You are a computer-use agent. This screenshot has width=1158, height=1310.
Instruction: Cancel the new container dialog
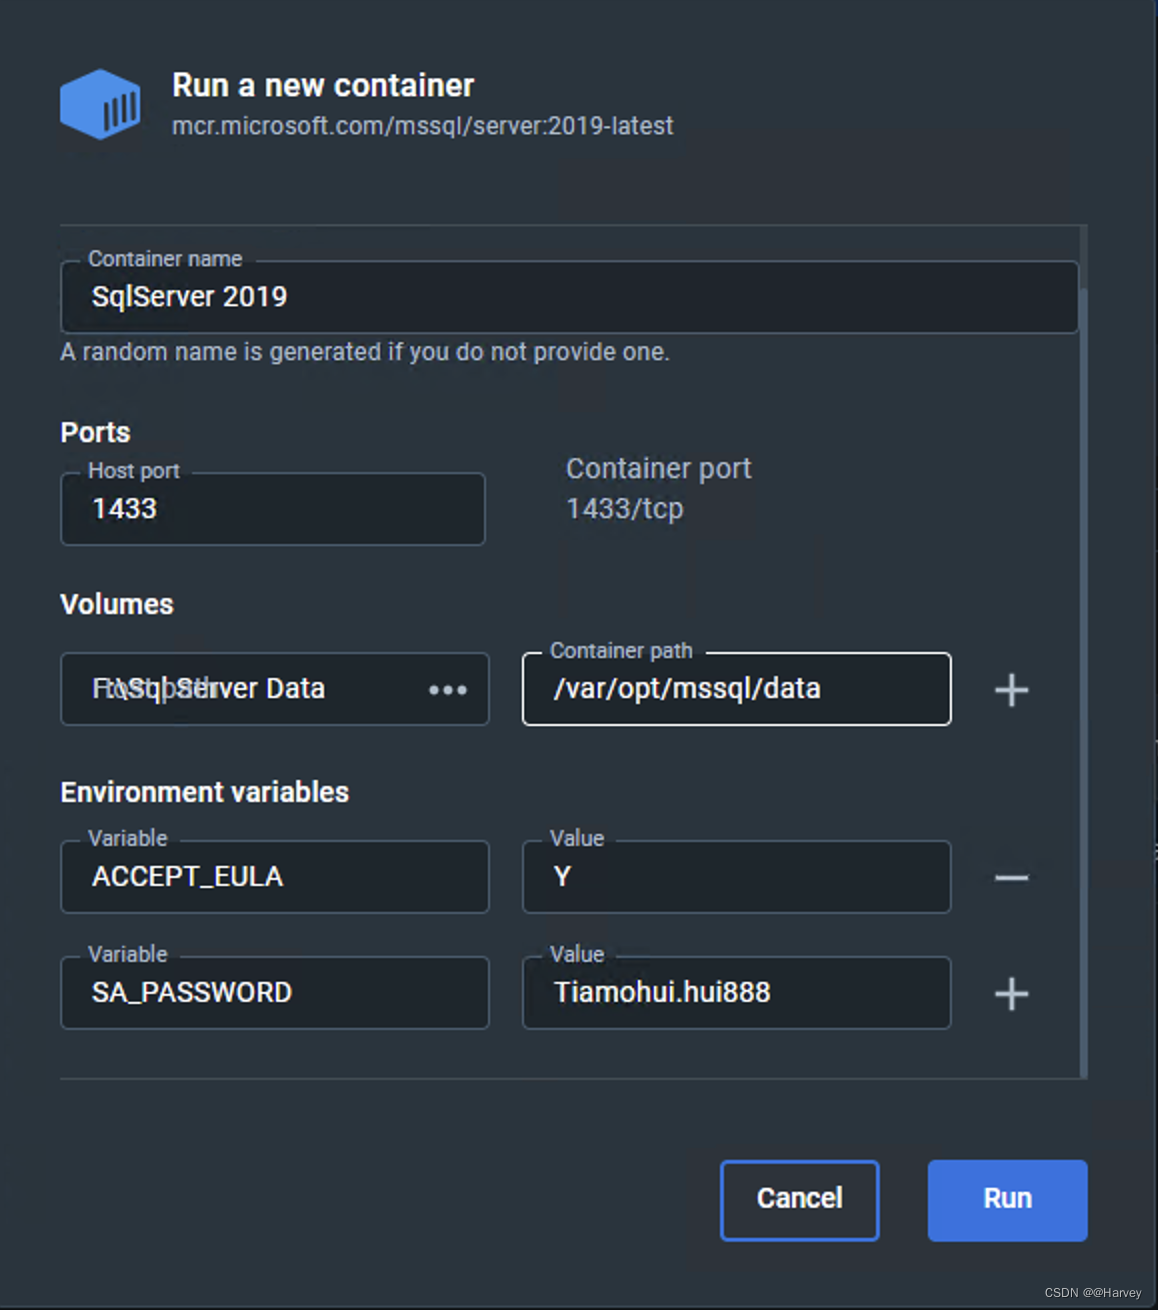point(799,1200)
